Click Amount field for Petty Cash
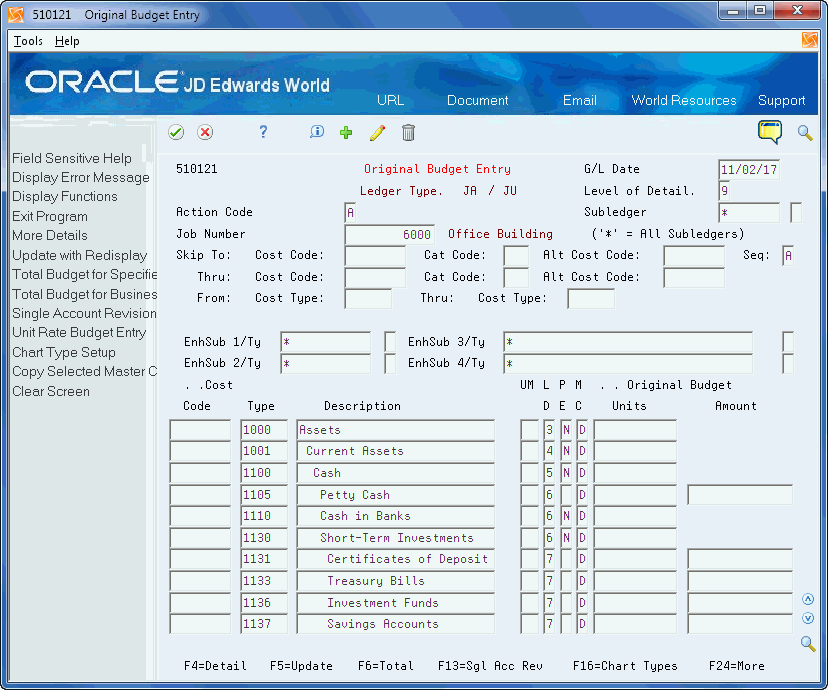The width and height of the screenshot is (828, 690). 740,495
